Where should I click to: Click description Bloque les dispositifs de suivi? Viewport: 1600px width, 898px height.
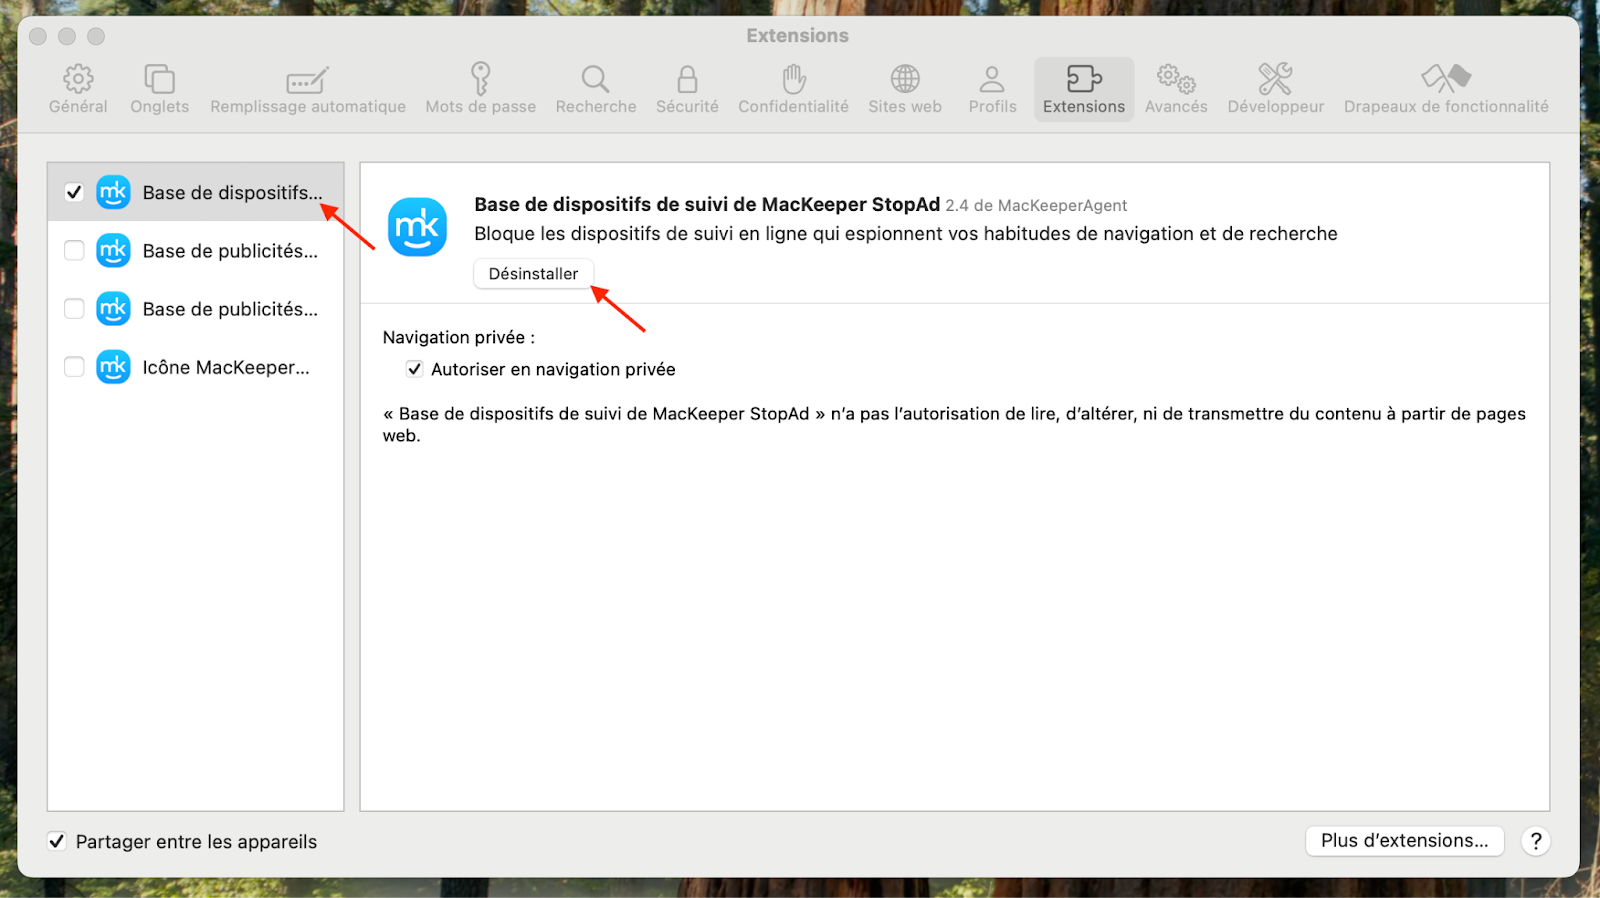906,233
